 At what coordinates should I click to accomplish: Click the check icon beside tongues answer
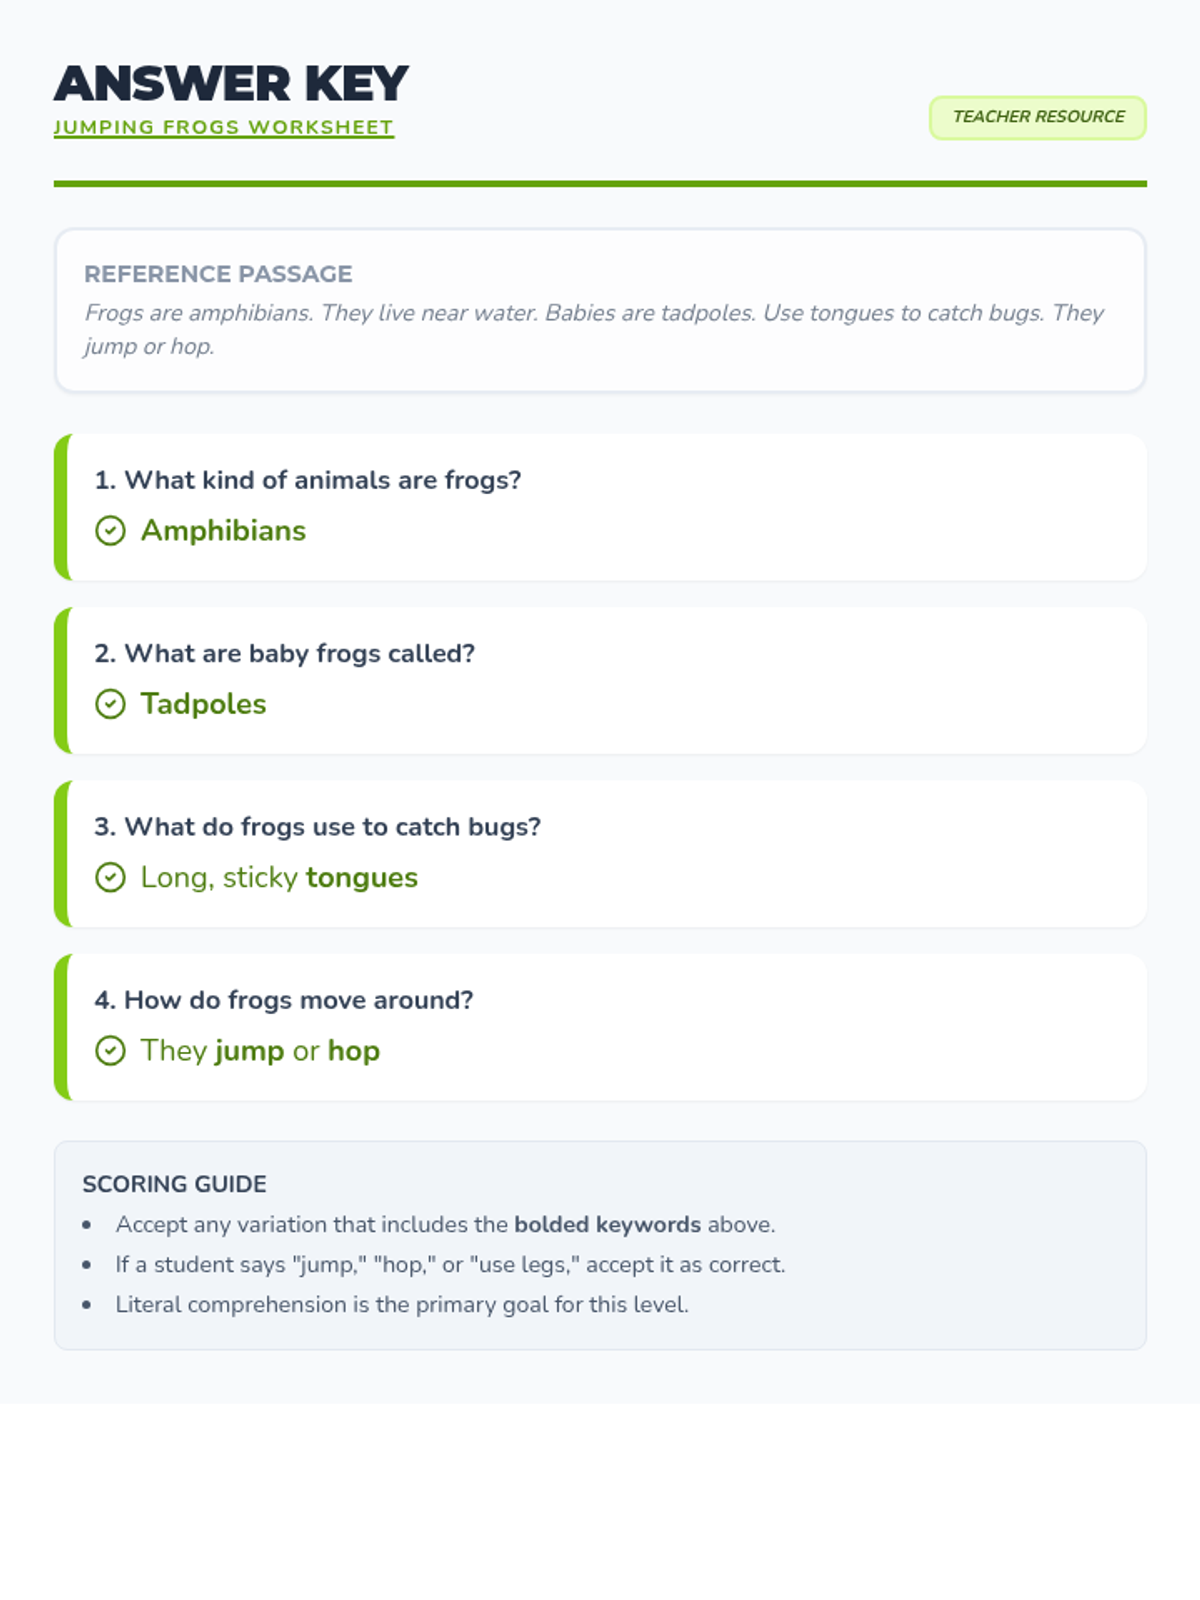click(x=110, y=877)
